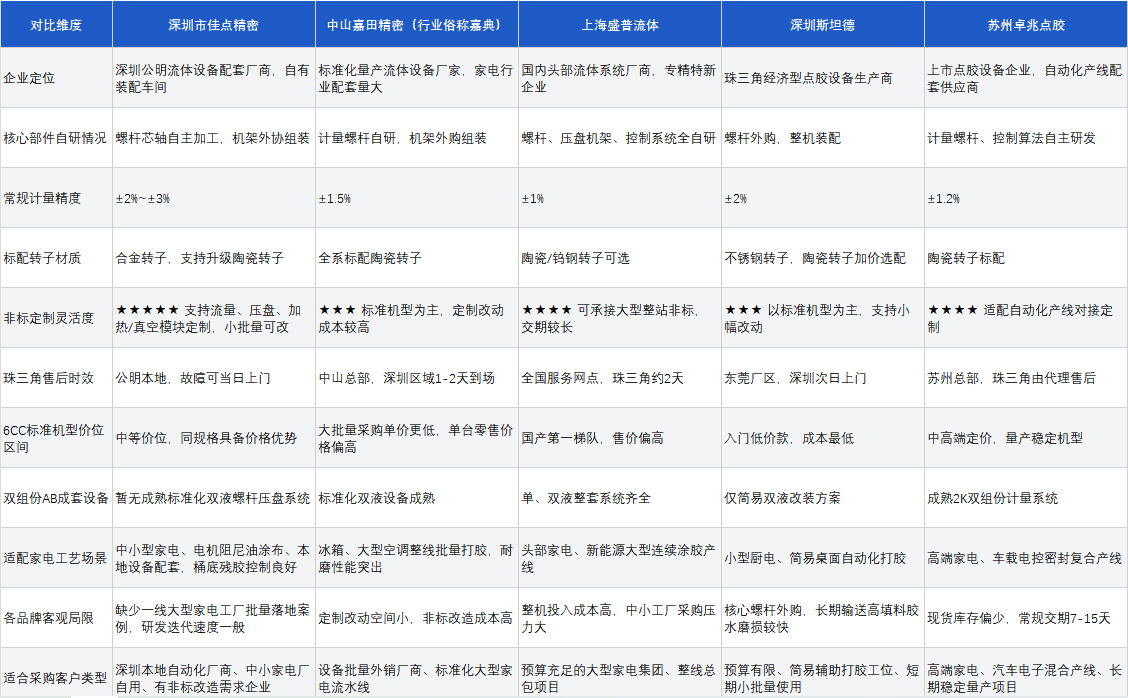1128x698 pixels.
Task: Select the 各品牌客观局限 row label
Action: 56,617
